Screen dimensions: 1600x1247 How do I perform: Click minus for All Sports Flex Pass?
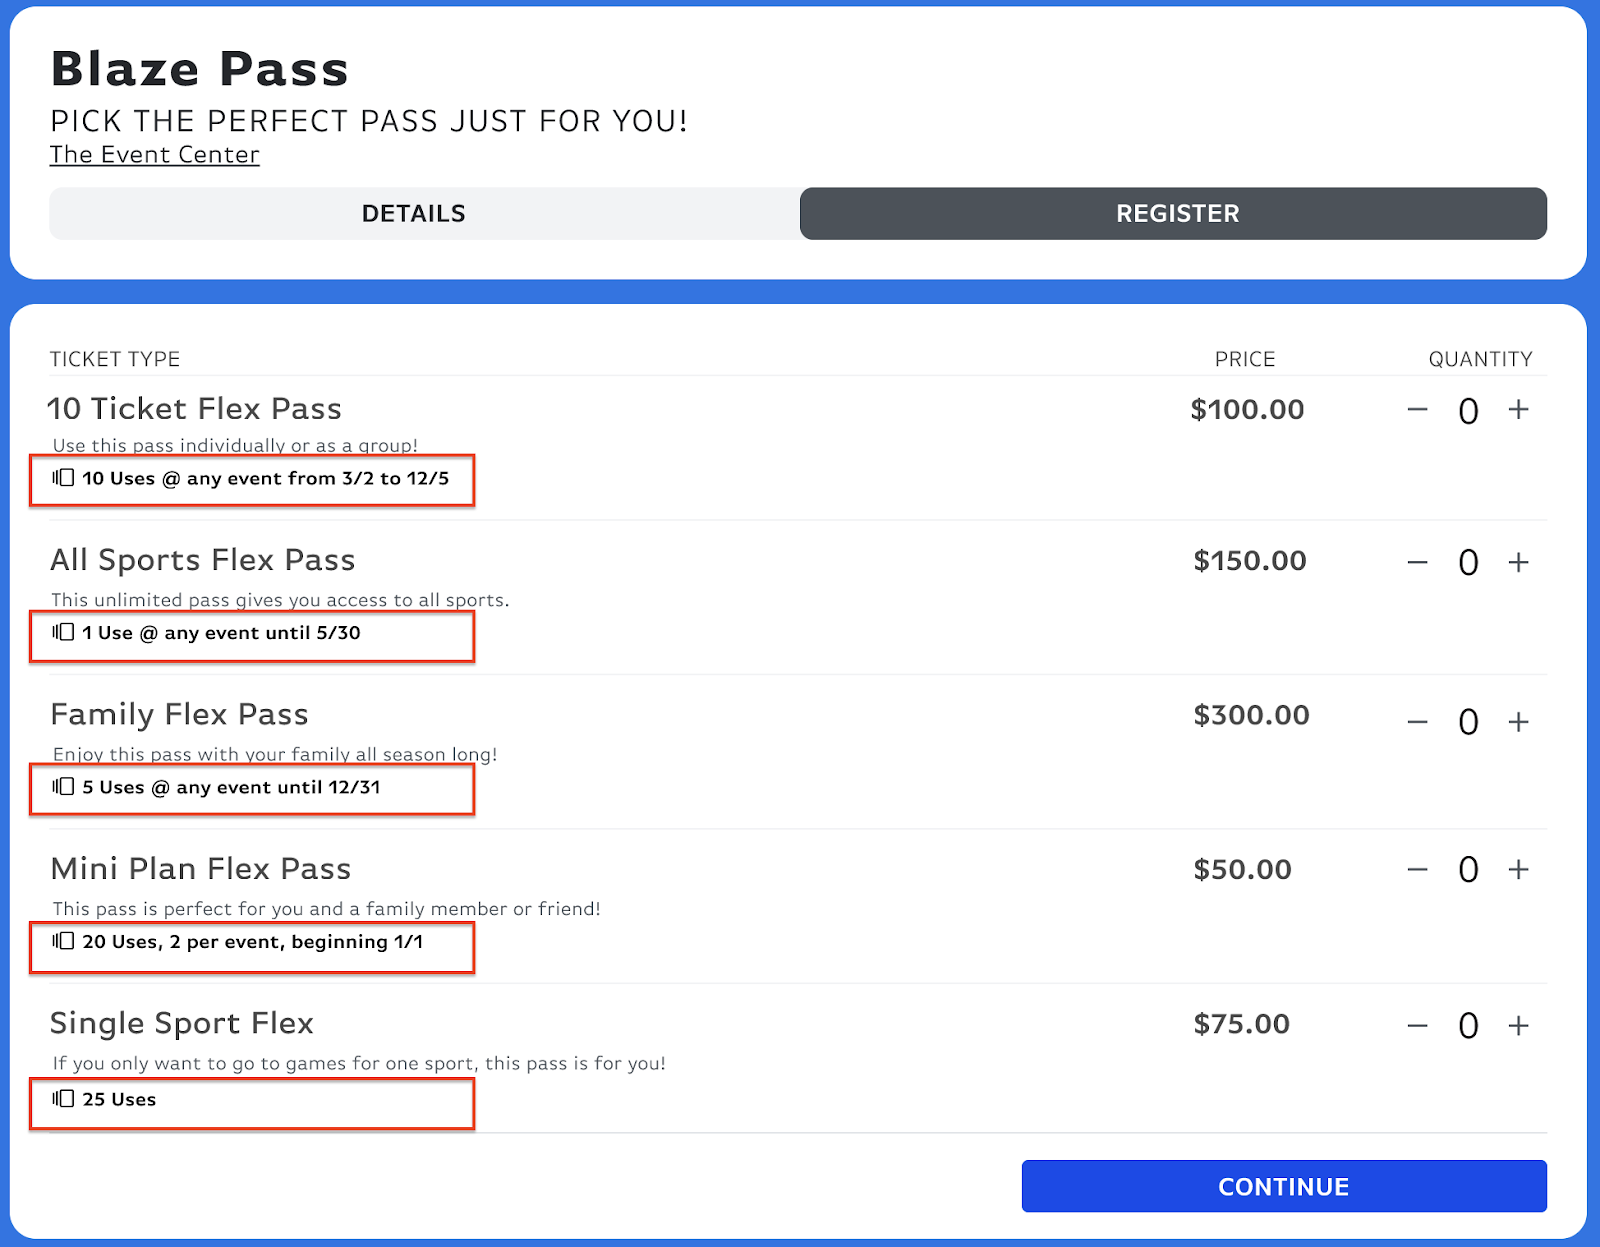coord(1417,563)
